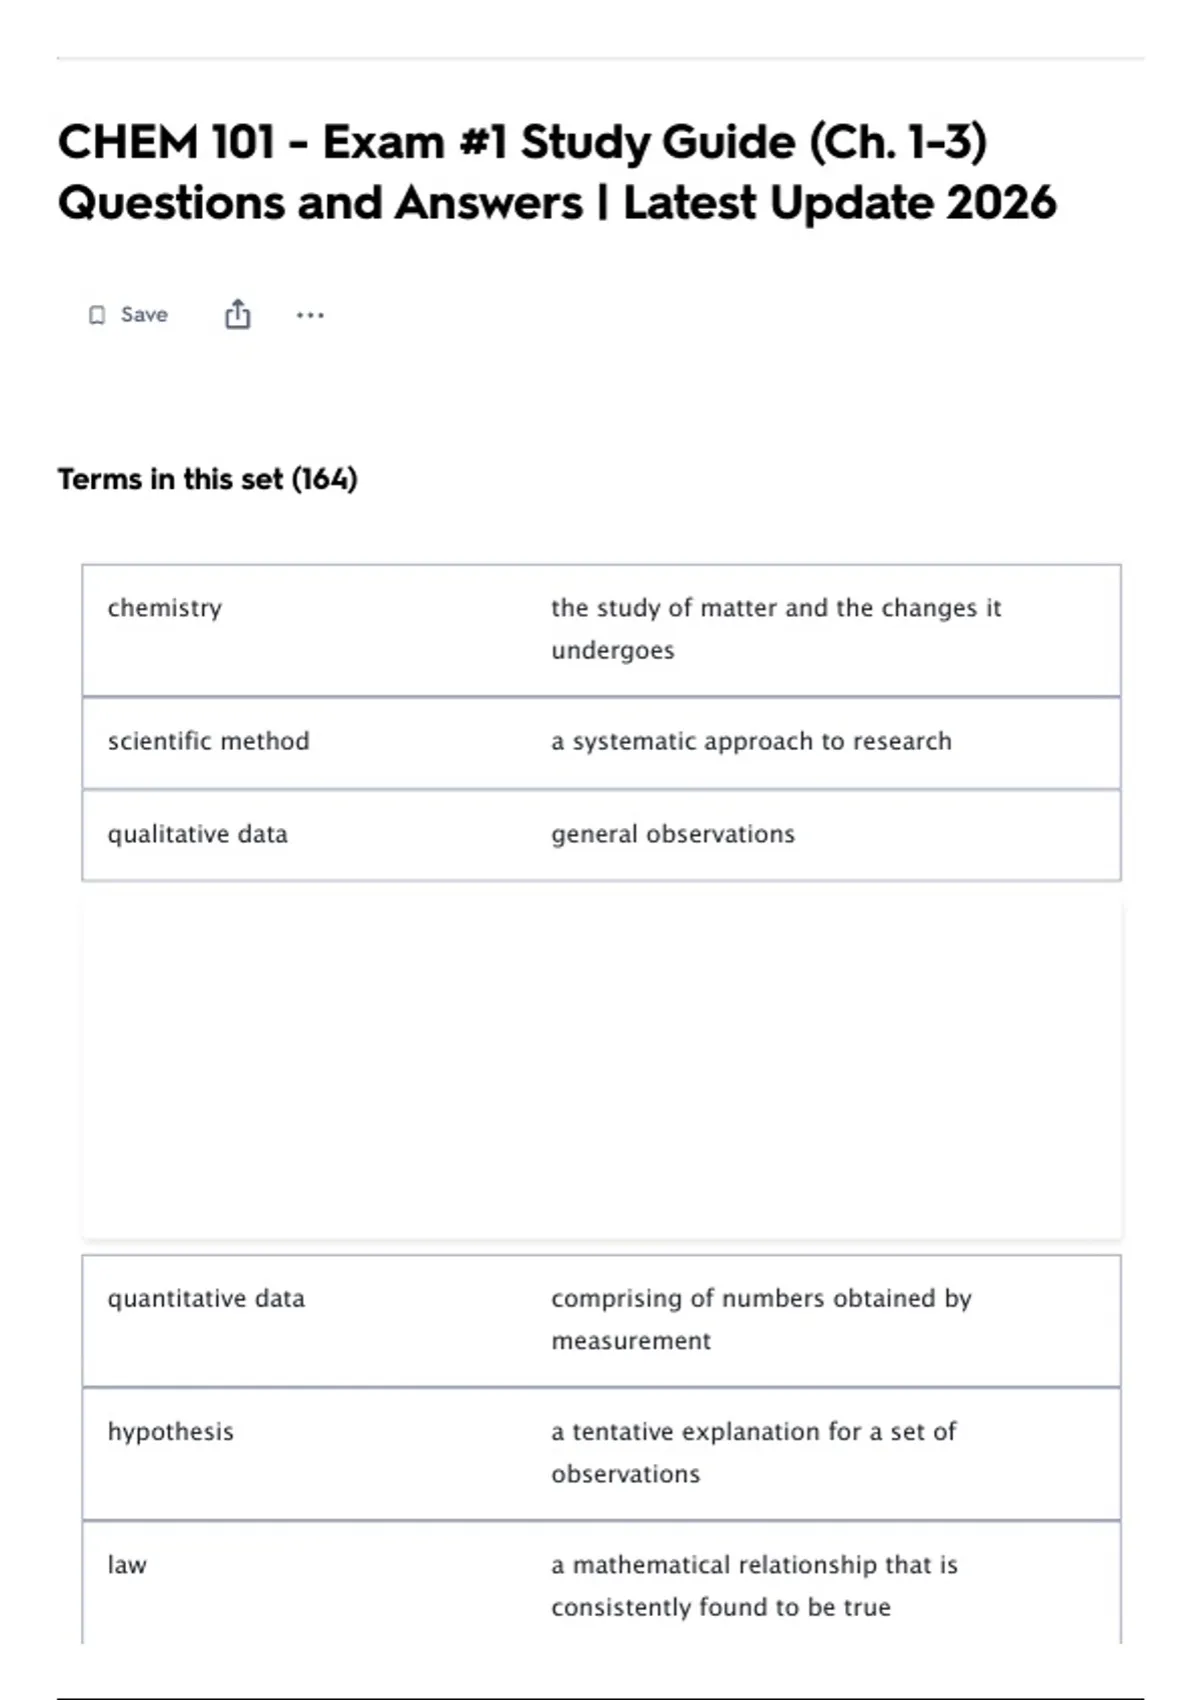Click the CHEM 101 study guide title
Screen dimensions: 1200x1700
coord(557,172)
